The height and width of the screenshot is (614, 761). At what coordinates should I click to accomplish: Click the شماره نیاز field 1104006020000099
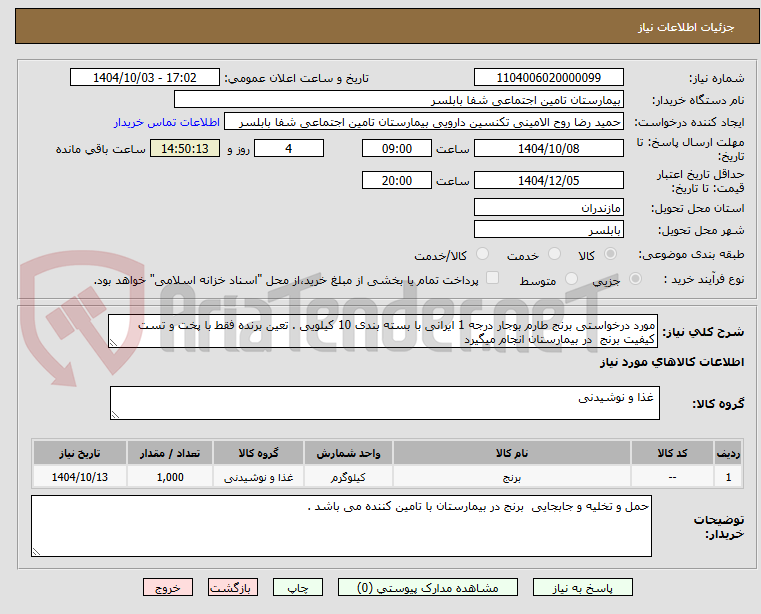548,78
